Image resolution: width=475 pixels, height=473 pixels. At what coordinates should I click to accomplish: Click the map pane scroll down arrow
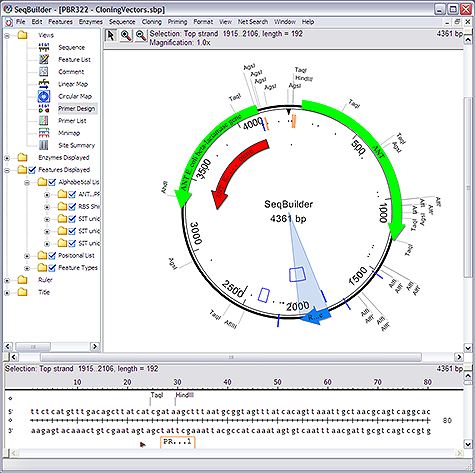468,348
